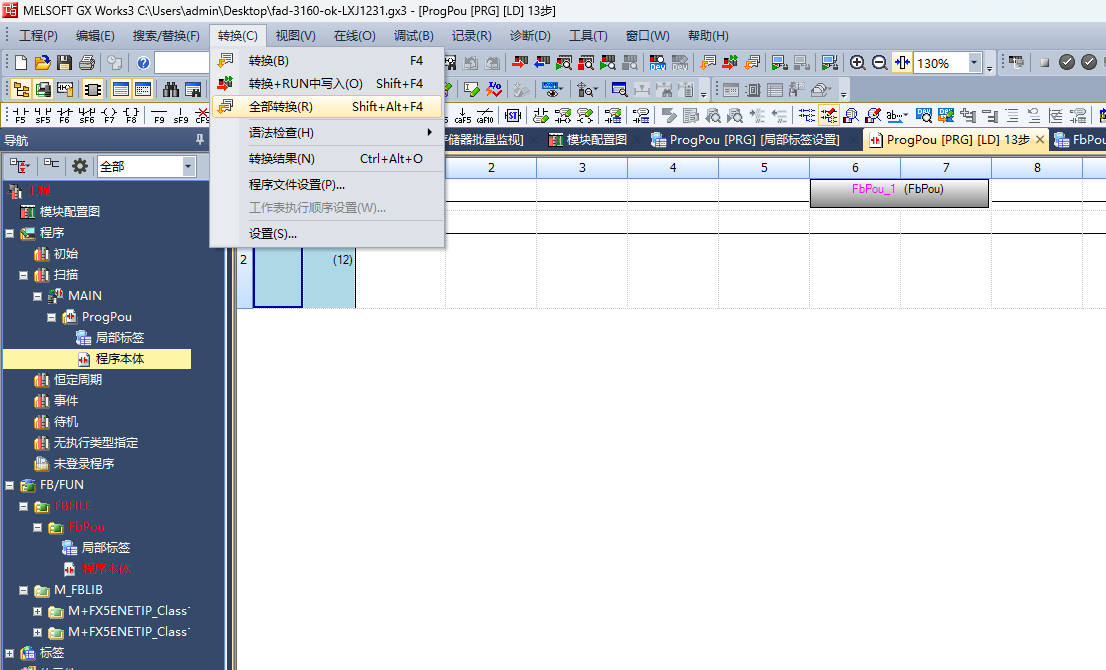Select 程序本体 under ProgPou
The height and width of the screenshot is (670, 1106).
click(x=119, y=359)
